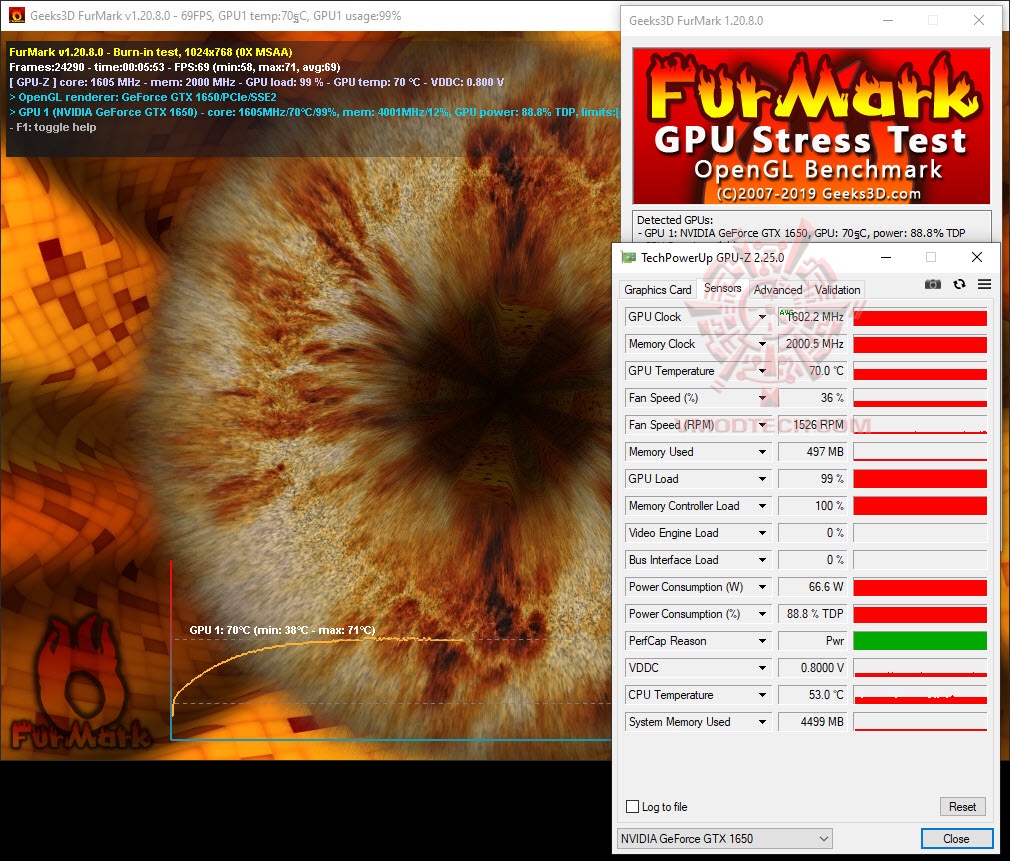Minimize the GPU-Z window
1010x861 pixels.
(886, 258)
